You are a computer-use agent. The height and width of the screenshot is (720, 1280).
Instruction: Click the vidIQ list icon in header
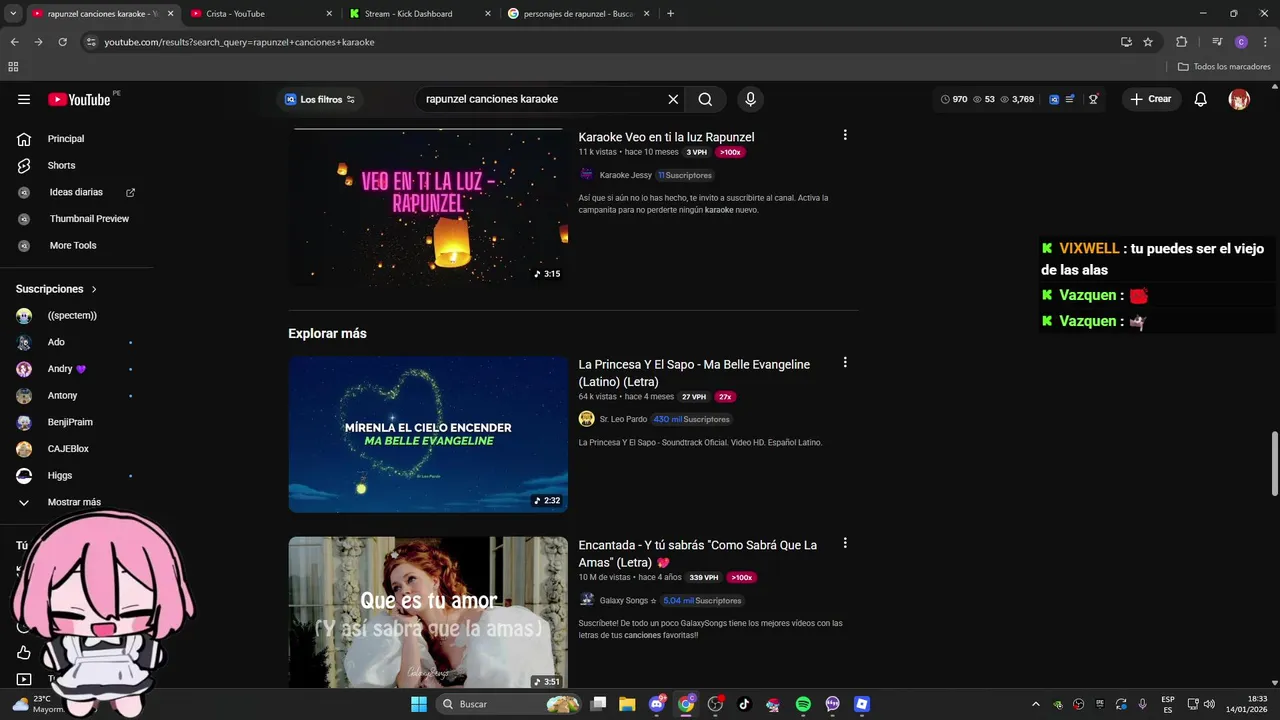1070,99
